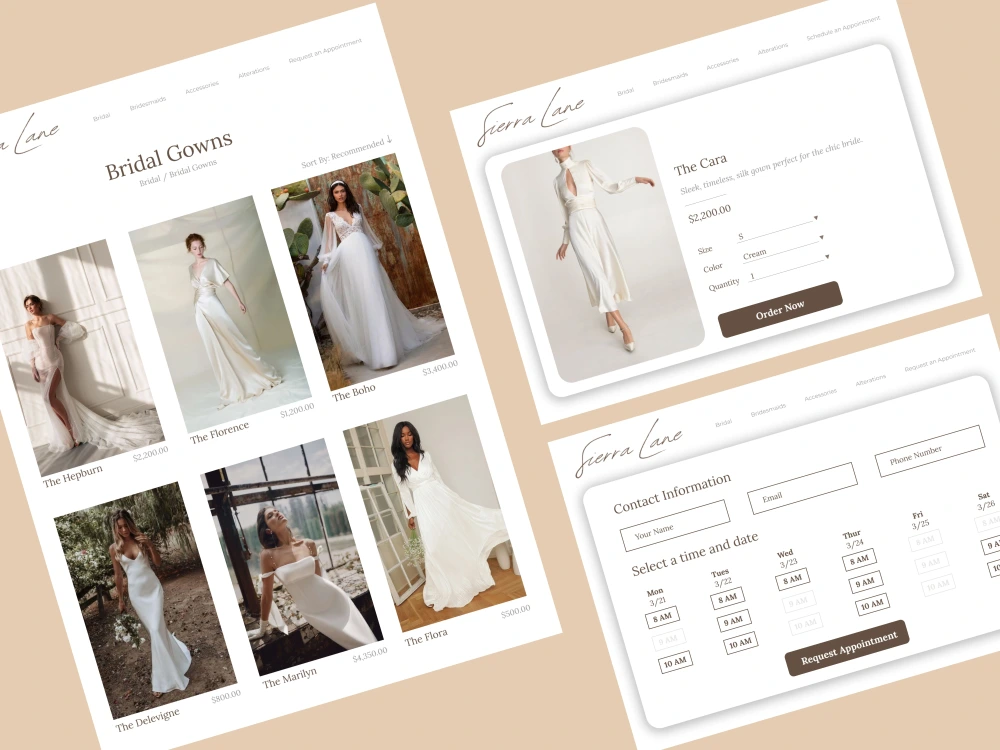The height and width of the screenshot is (750, 1000).
Task: Open the Color dropdown showing Cream
Action: tap(784, 247)
